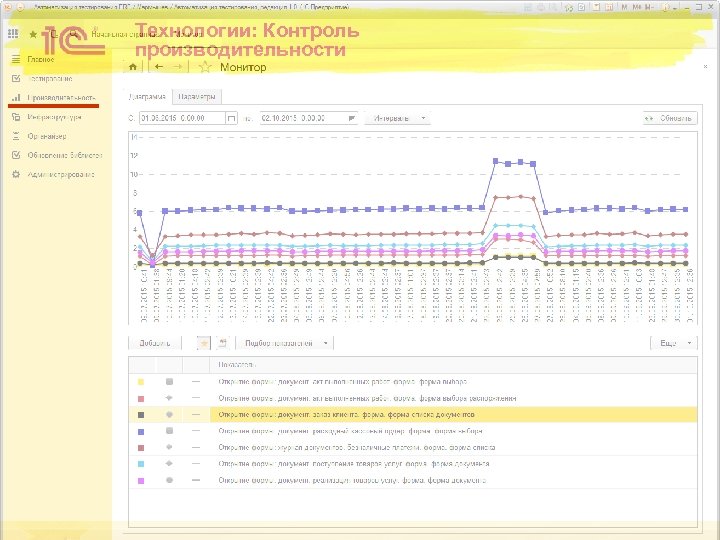Click magenta swatch in реализация товаров услуг row
Screen dimensions: 720x540
[x=141, y=480]
